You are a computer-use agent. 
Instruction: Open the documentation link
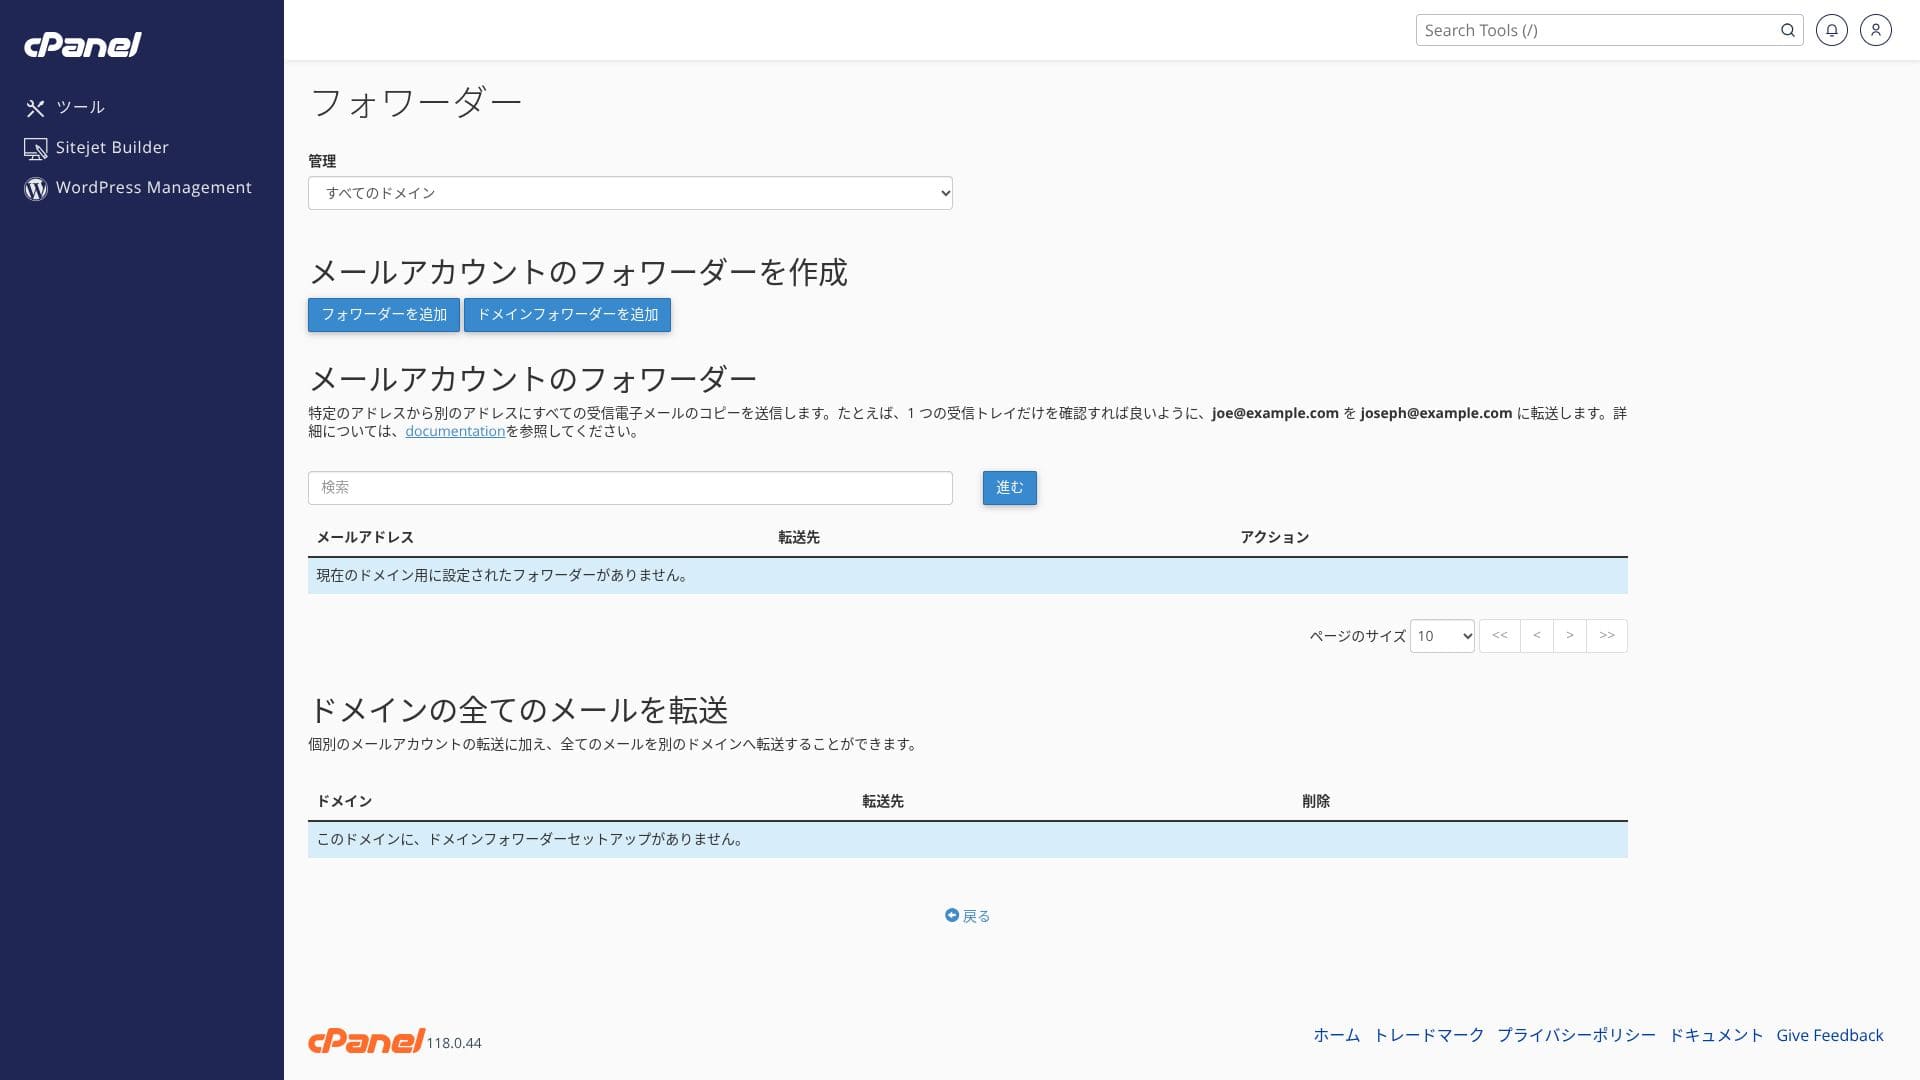coord(455,431)
